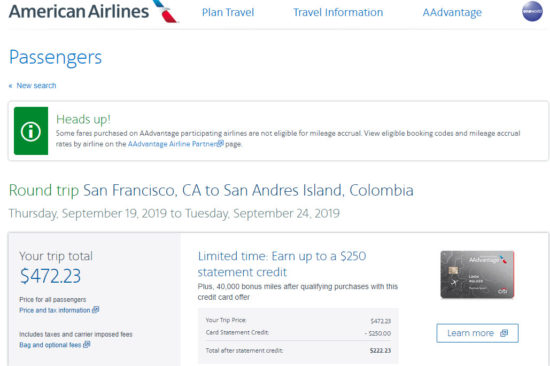
Task: Click the external-link icon inside Learn more button
Action: [504, 333]
